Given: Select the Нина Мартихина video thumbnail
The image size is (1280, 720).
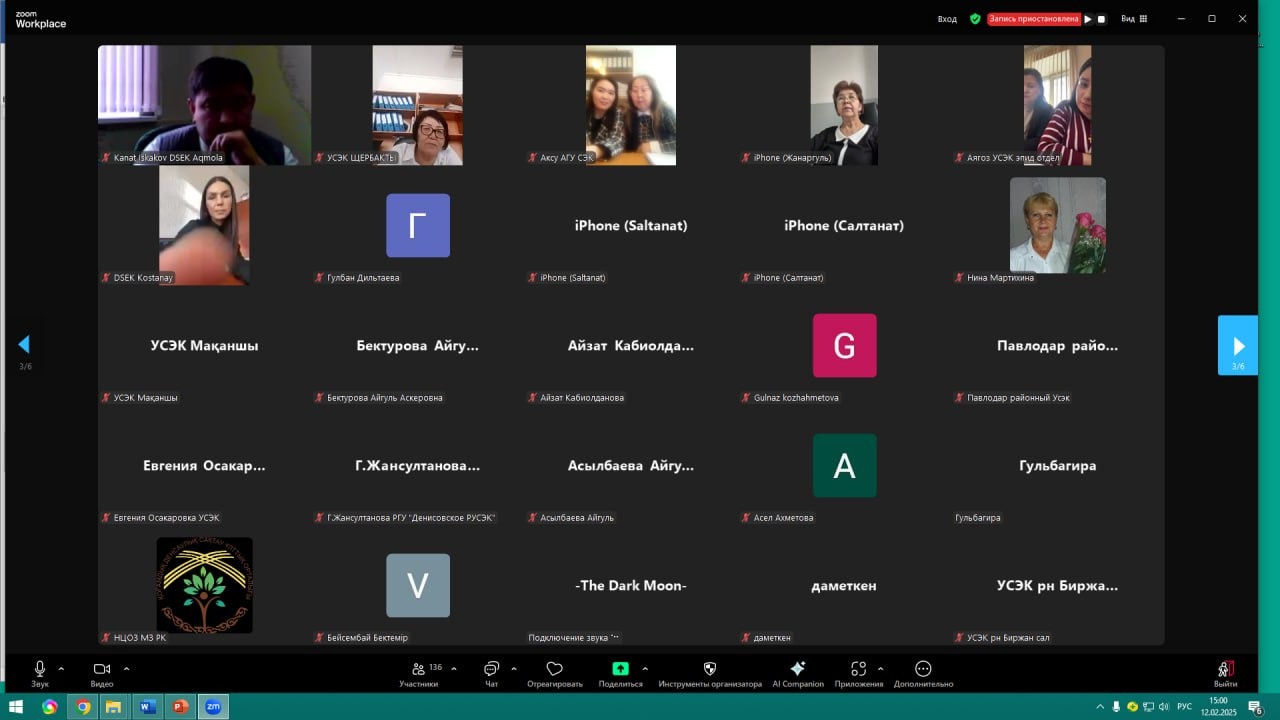Looking at the screenshot, I should pyautogui.click(x=1057, y=225).
